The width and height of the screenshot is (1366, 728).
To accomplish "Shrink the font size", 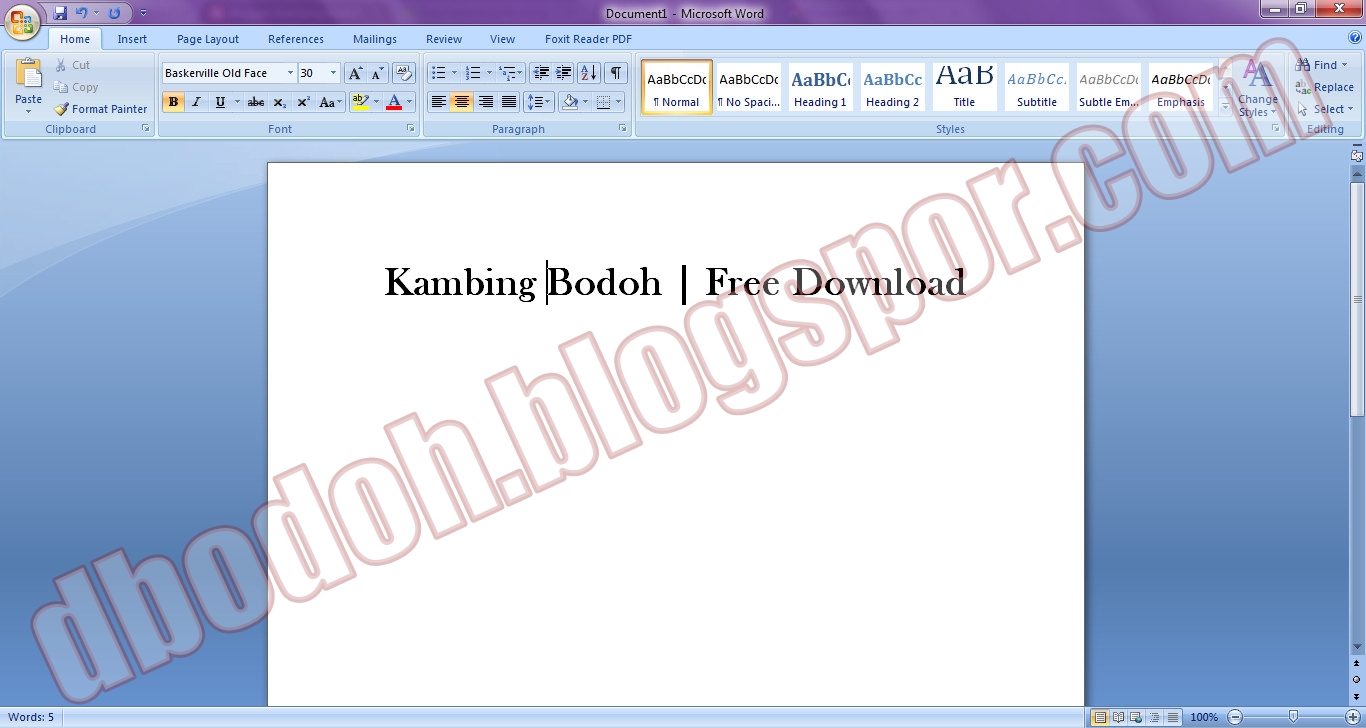I will pos(378,73).
